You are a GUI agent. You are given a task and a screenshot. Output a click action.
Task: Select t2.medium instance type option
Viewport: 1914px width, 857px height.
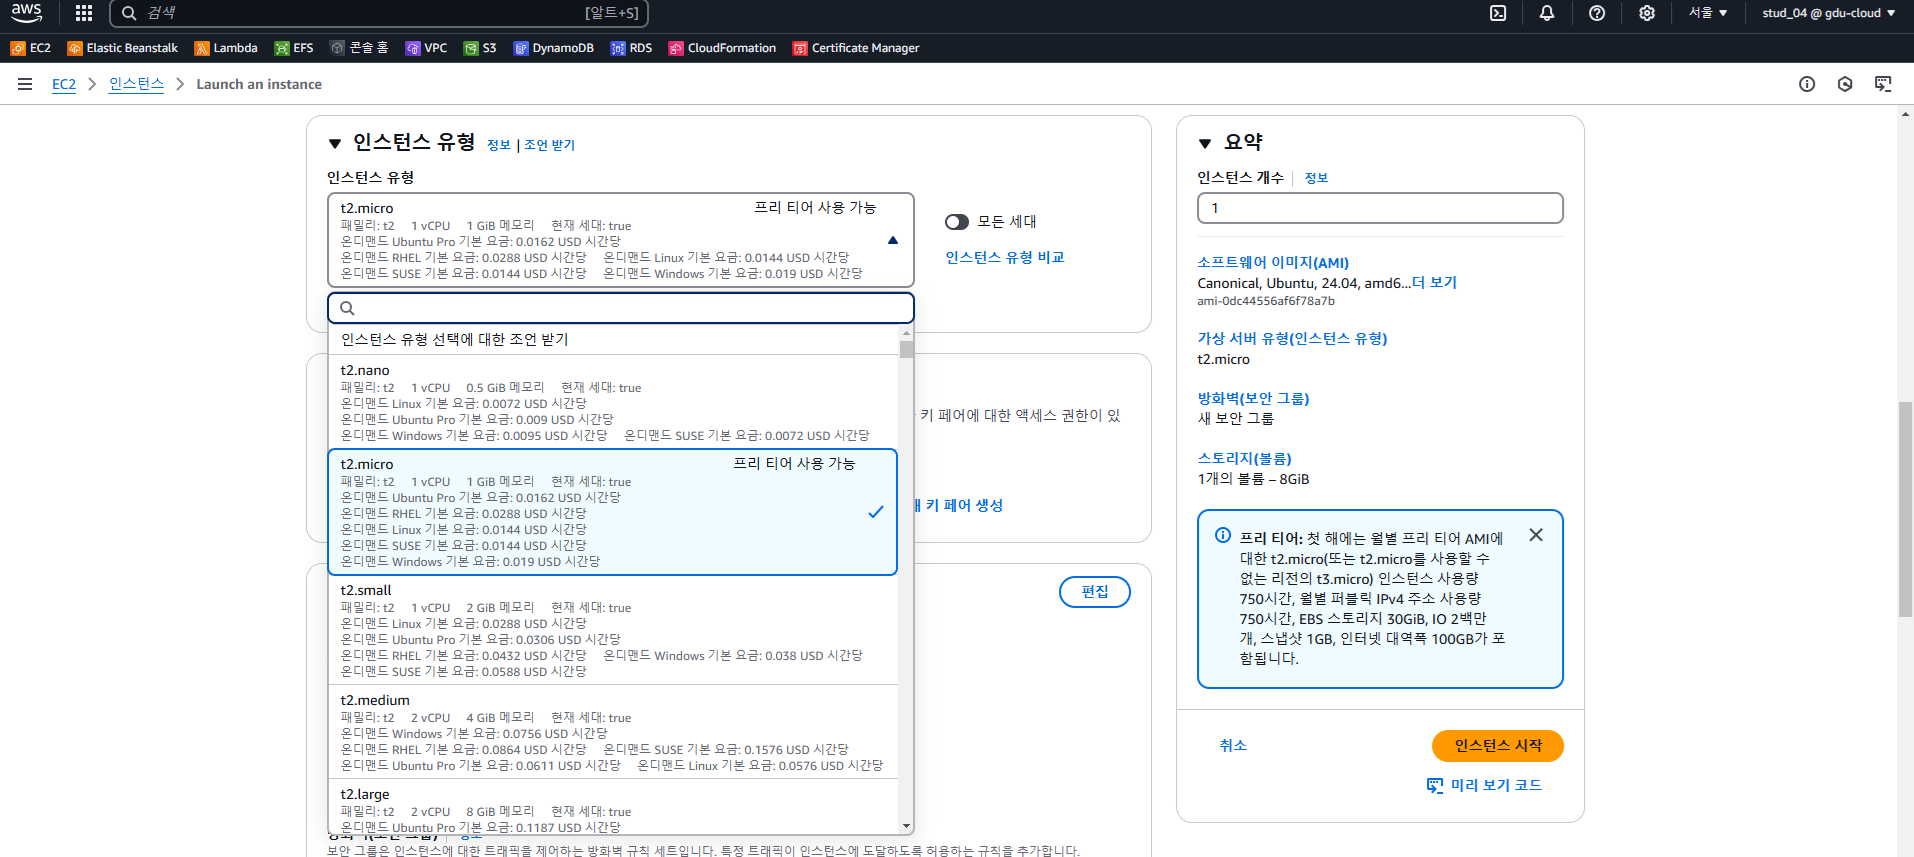(x=613, y=732)
